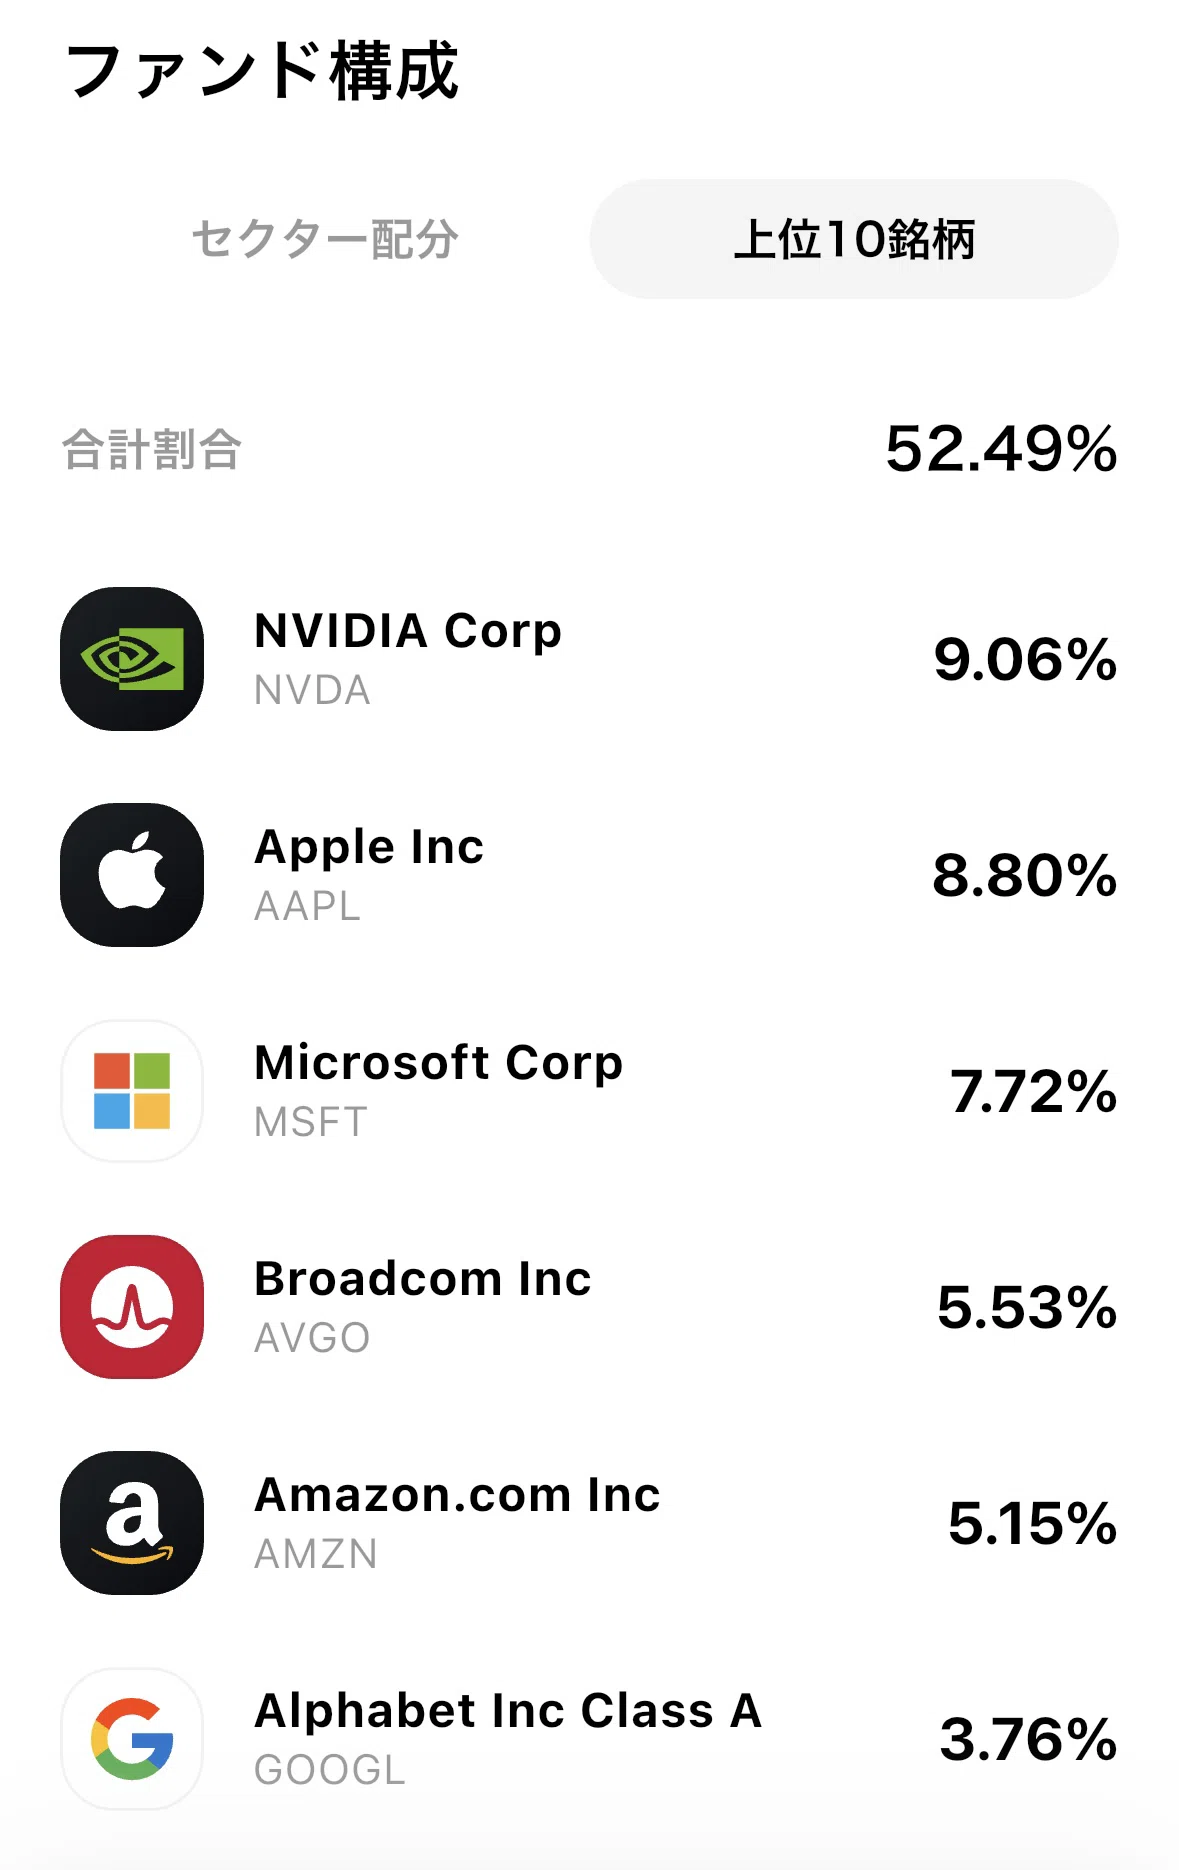
Task: Open Alphabet Inc Class A holding name
Action: (508, 1711)
